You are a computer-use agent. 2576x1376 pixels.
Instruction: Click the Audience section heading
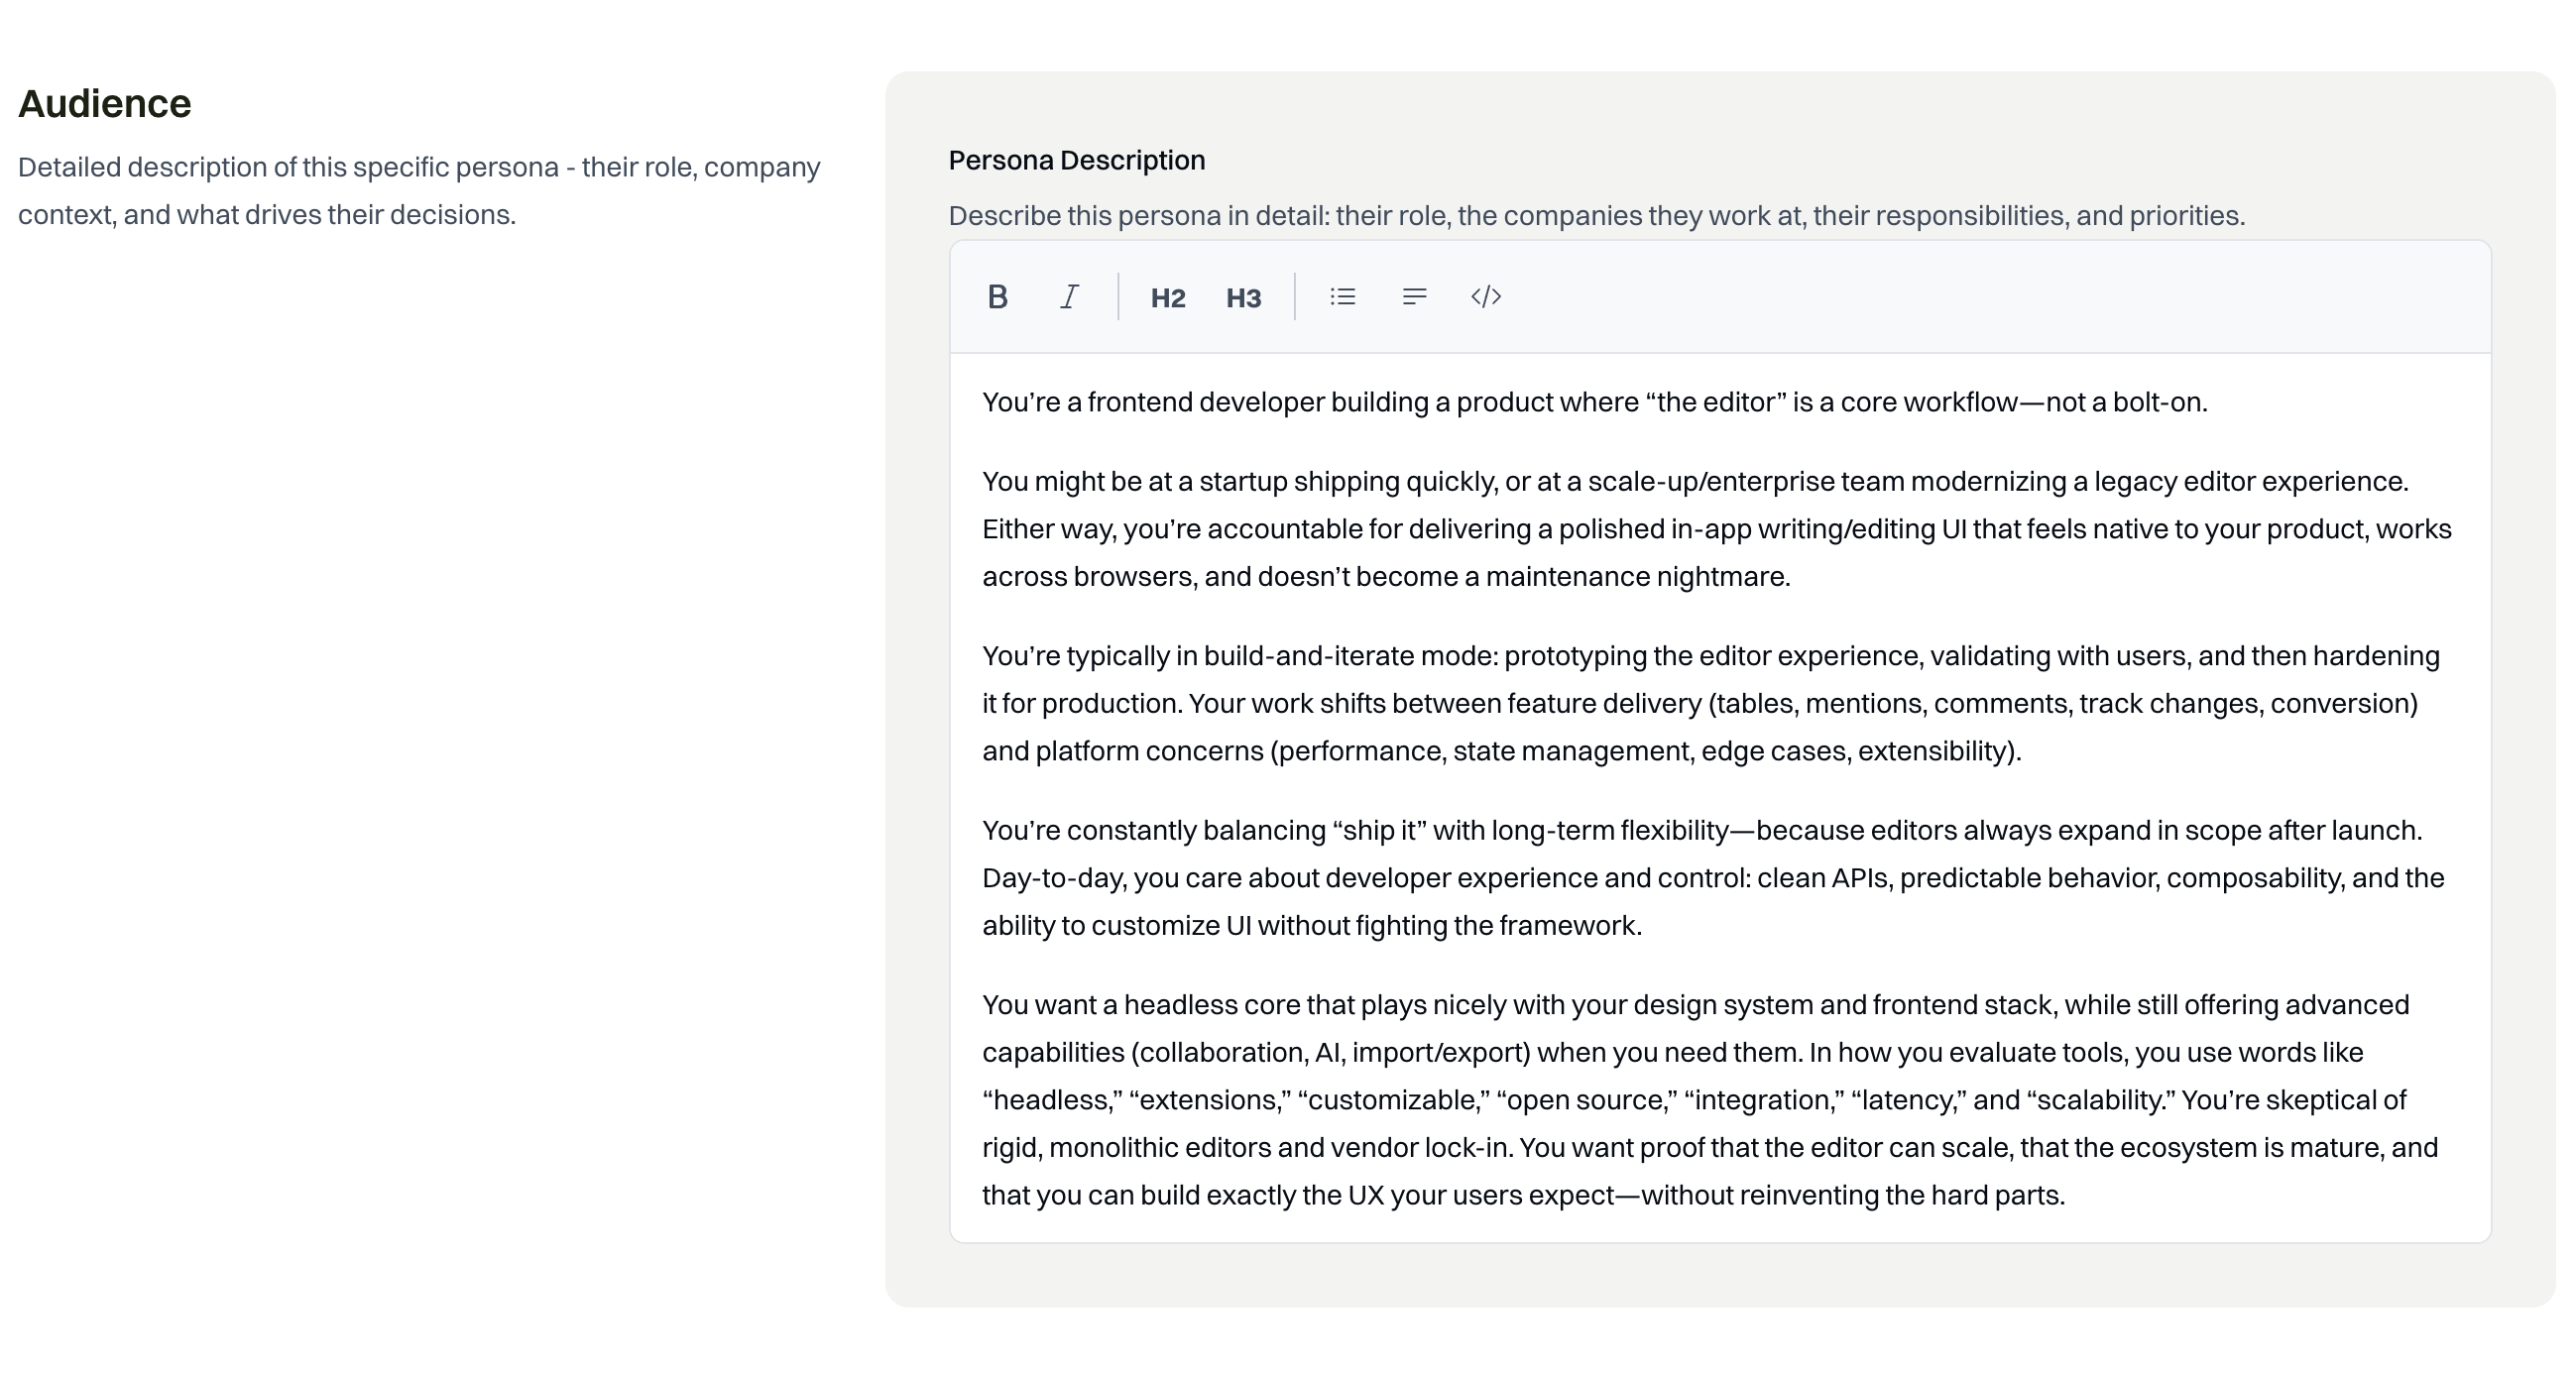[x=105, y=104]
